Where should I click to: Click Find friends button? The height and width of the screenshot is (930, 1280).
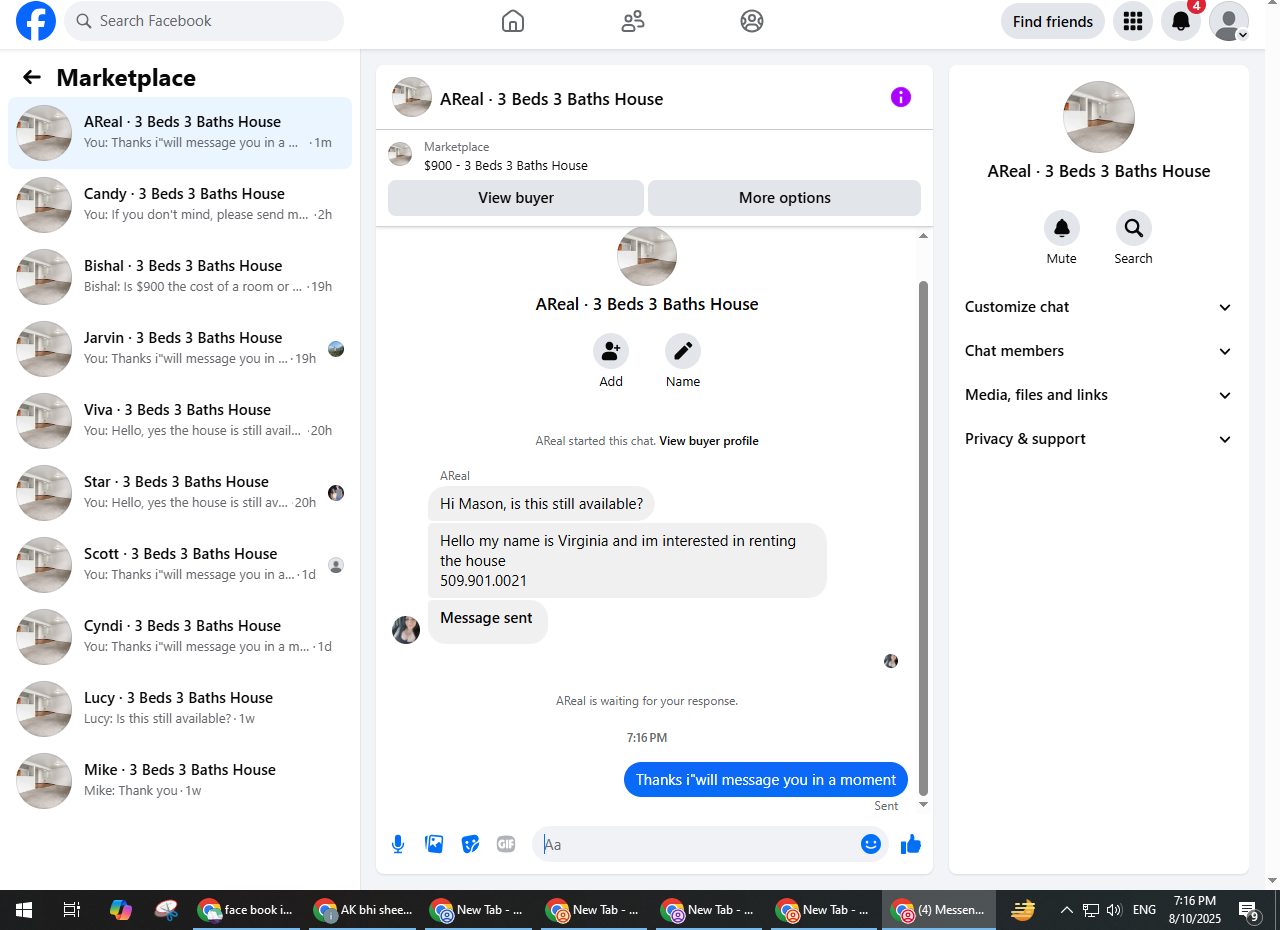(x=1053, y=21)
